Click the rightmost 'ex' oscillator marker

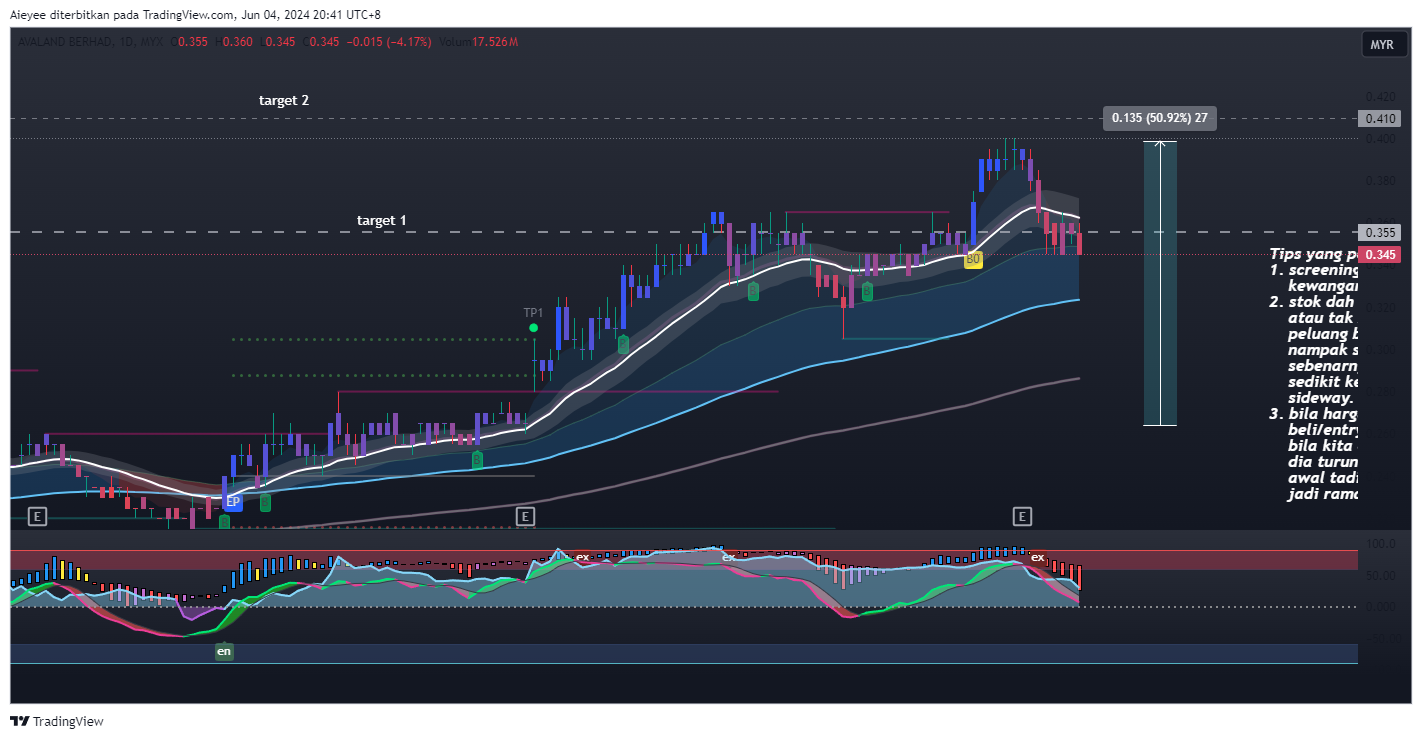[1038, 557]
